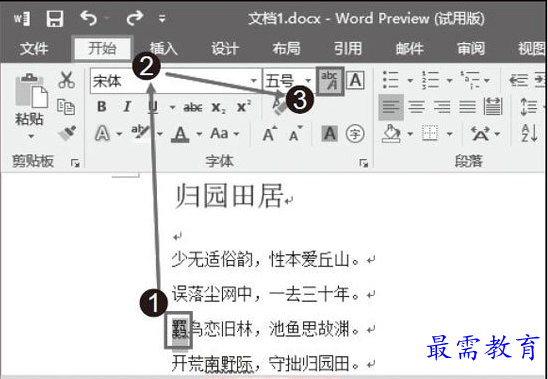Open the Asian layout button
548x379 pixels.
click(x=480, y=134)
